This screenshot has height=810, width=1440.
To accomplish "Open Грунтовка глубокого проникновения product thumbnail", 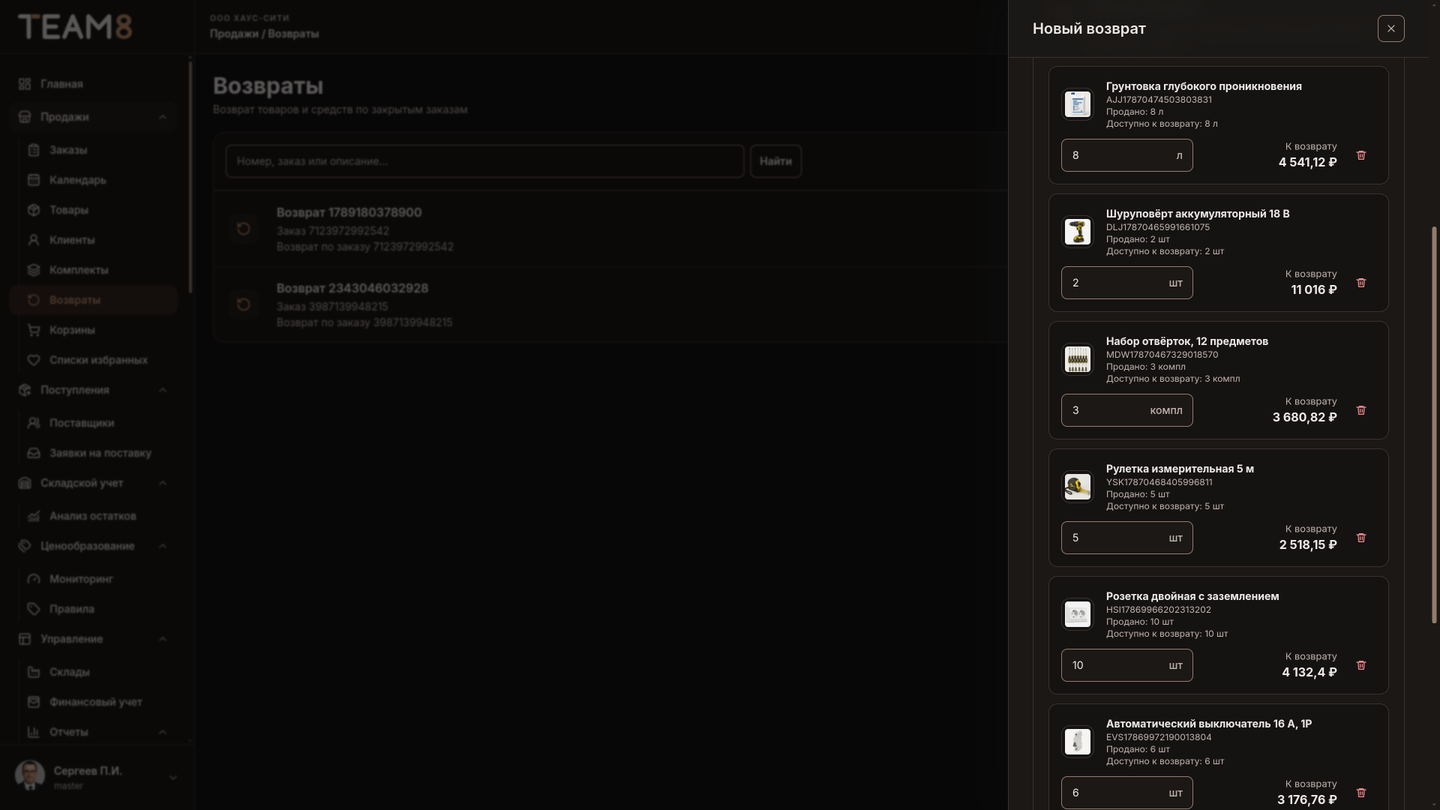I will [x=1077, y=104].
